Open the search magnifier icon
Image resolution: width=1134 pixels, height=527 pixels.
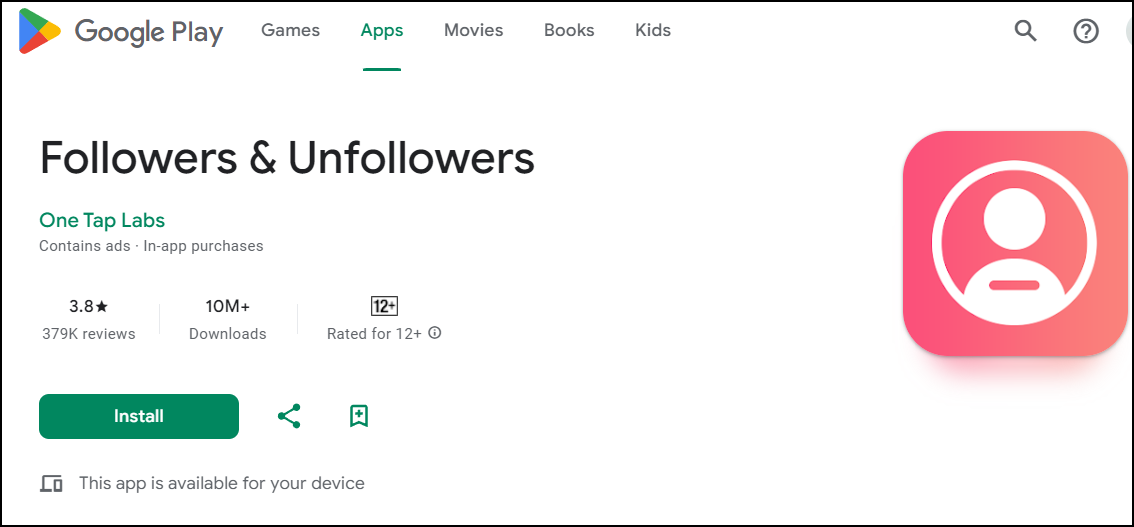[1026, 30]
